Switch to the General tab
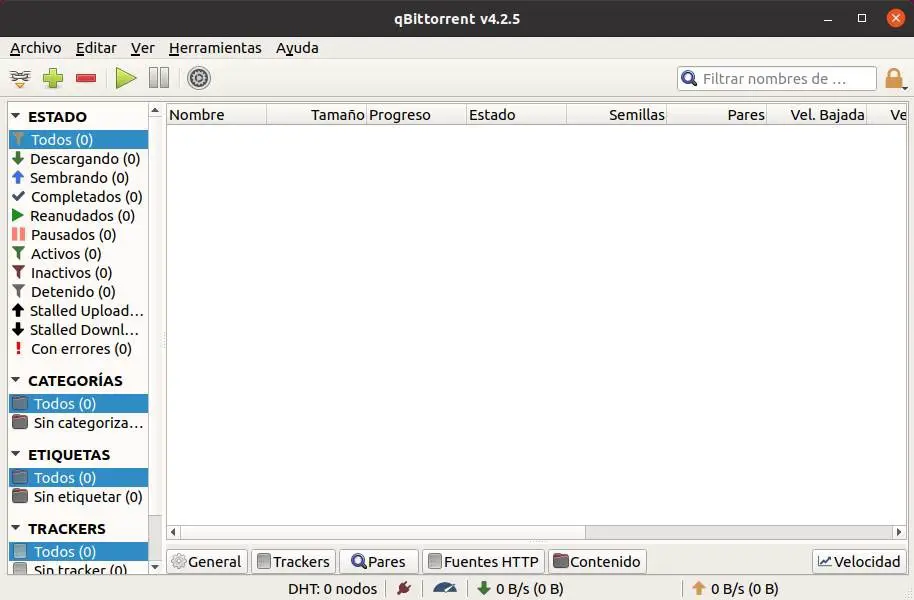 point(208,562)
